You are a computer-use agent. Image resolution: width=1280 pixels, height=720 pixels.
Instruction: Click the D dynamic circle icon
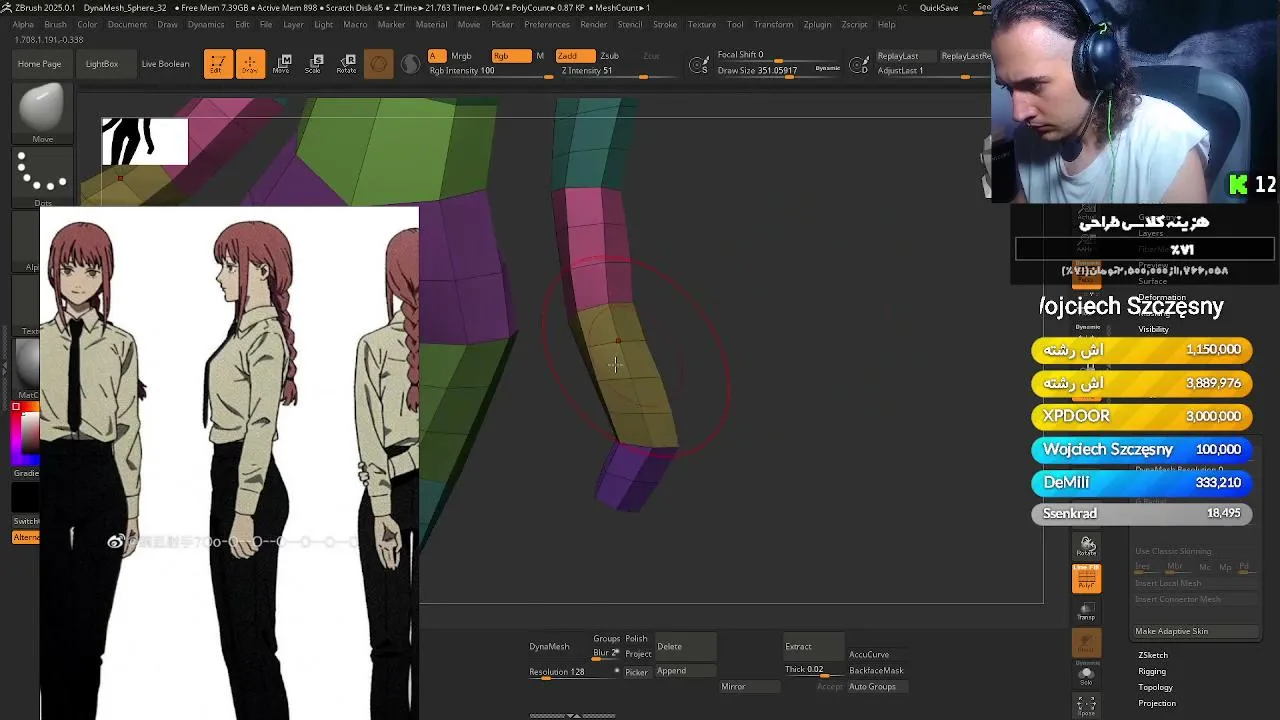(x=859, y=66)
